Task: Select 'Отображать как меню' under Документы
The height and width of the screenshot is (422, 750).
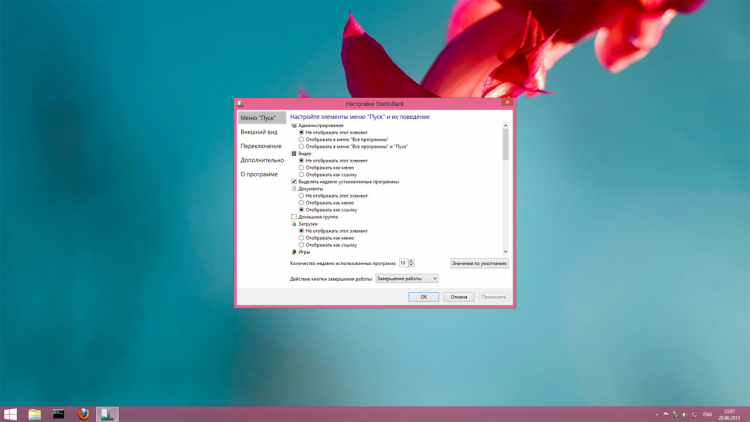Action: (301, 203)
